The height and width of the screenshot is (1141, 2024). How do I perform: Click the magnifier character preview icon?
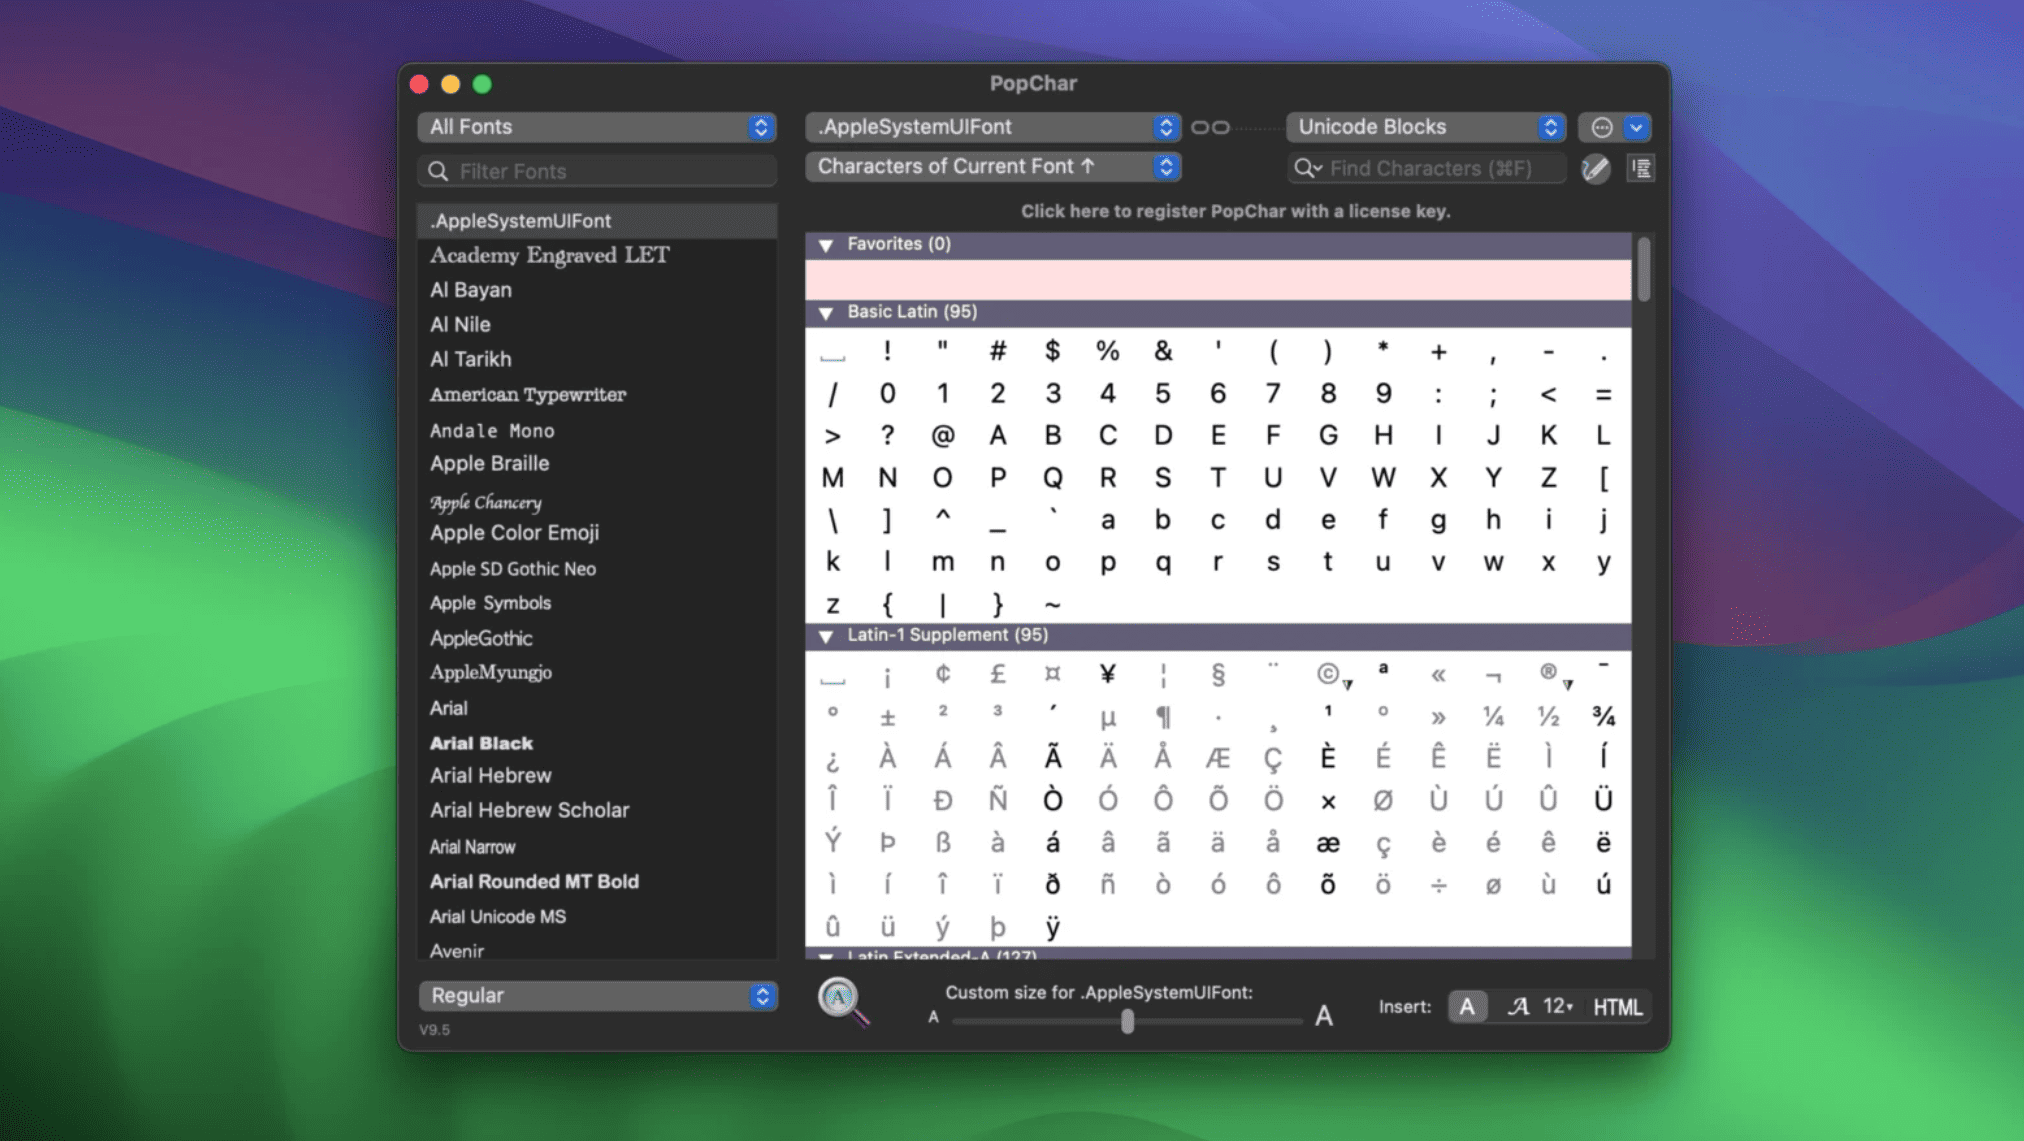[x=843, y=1001]
